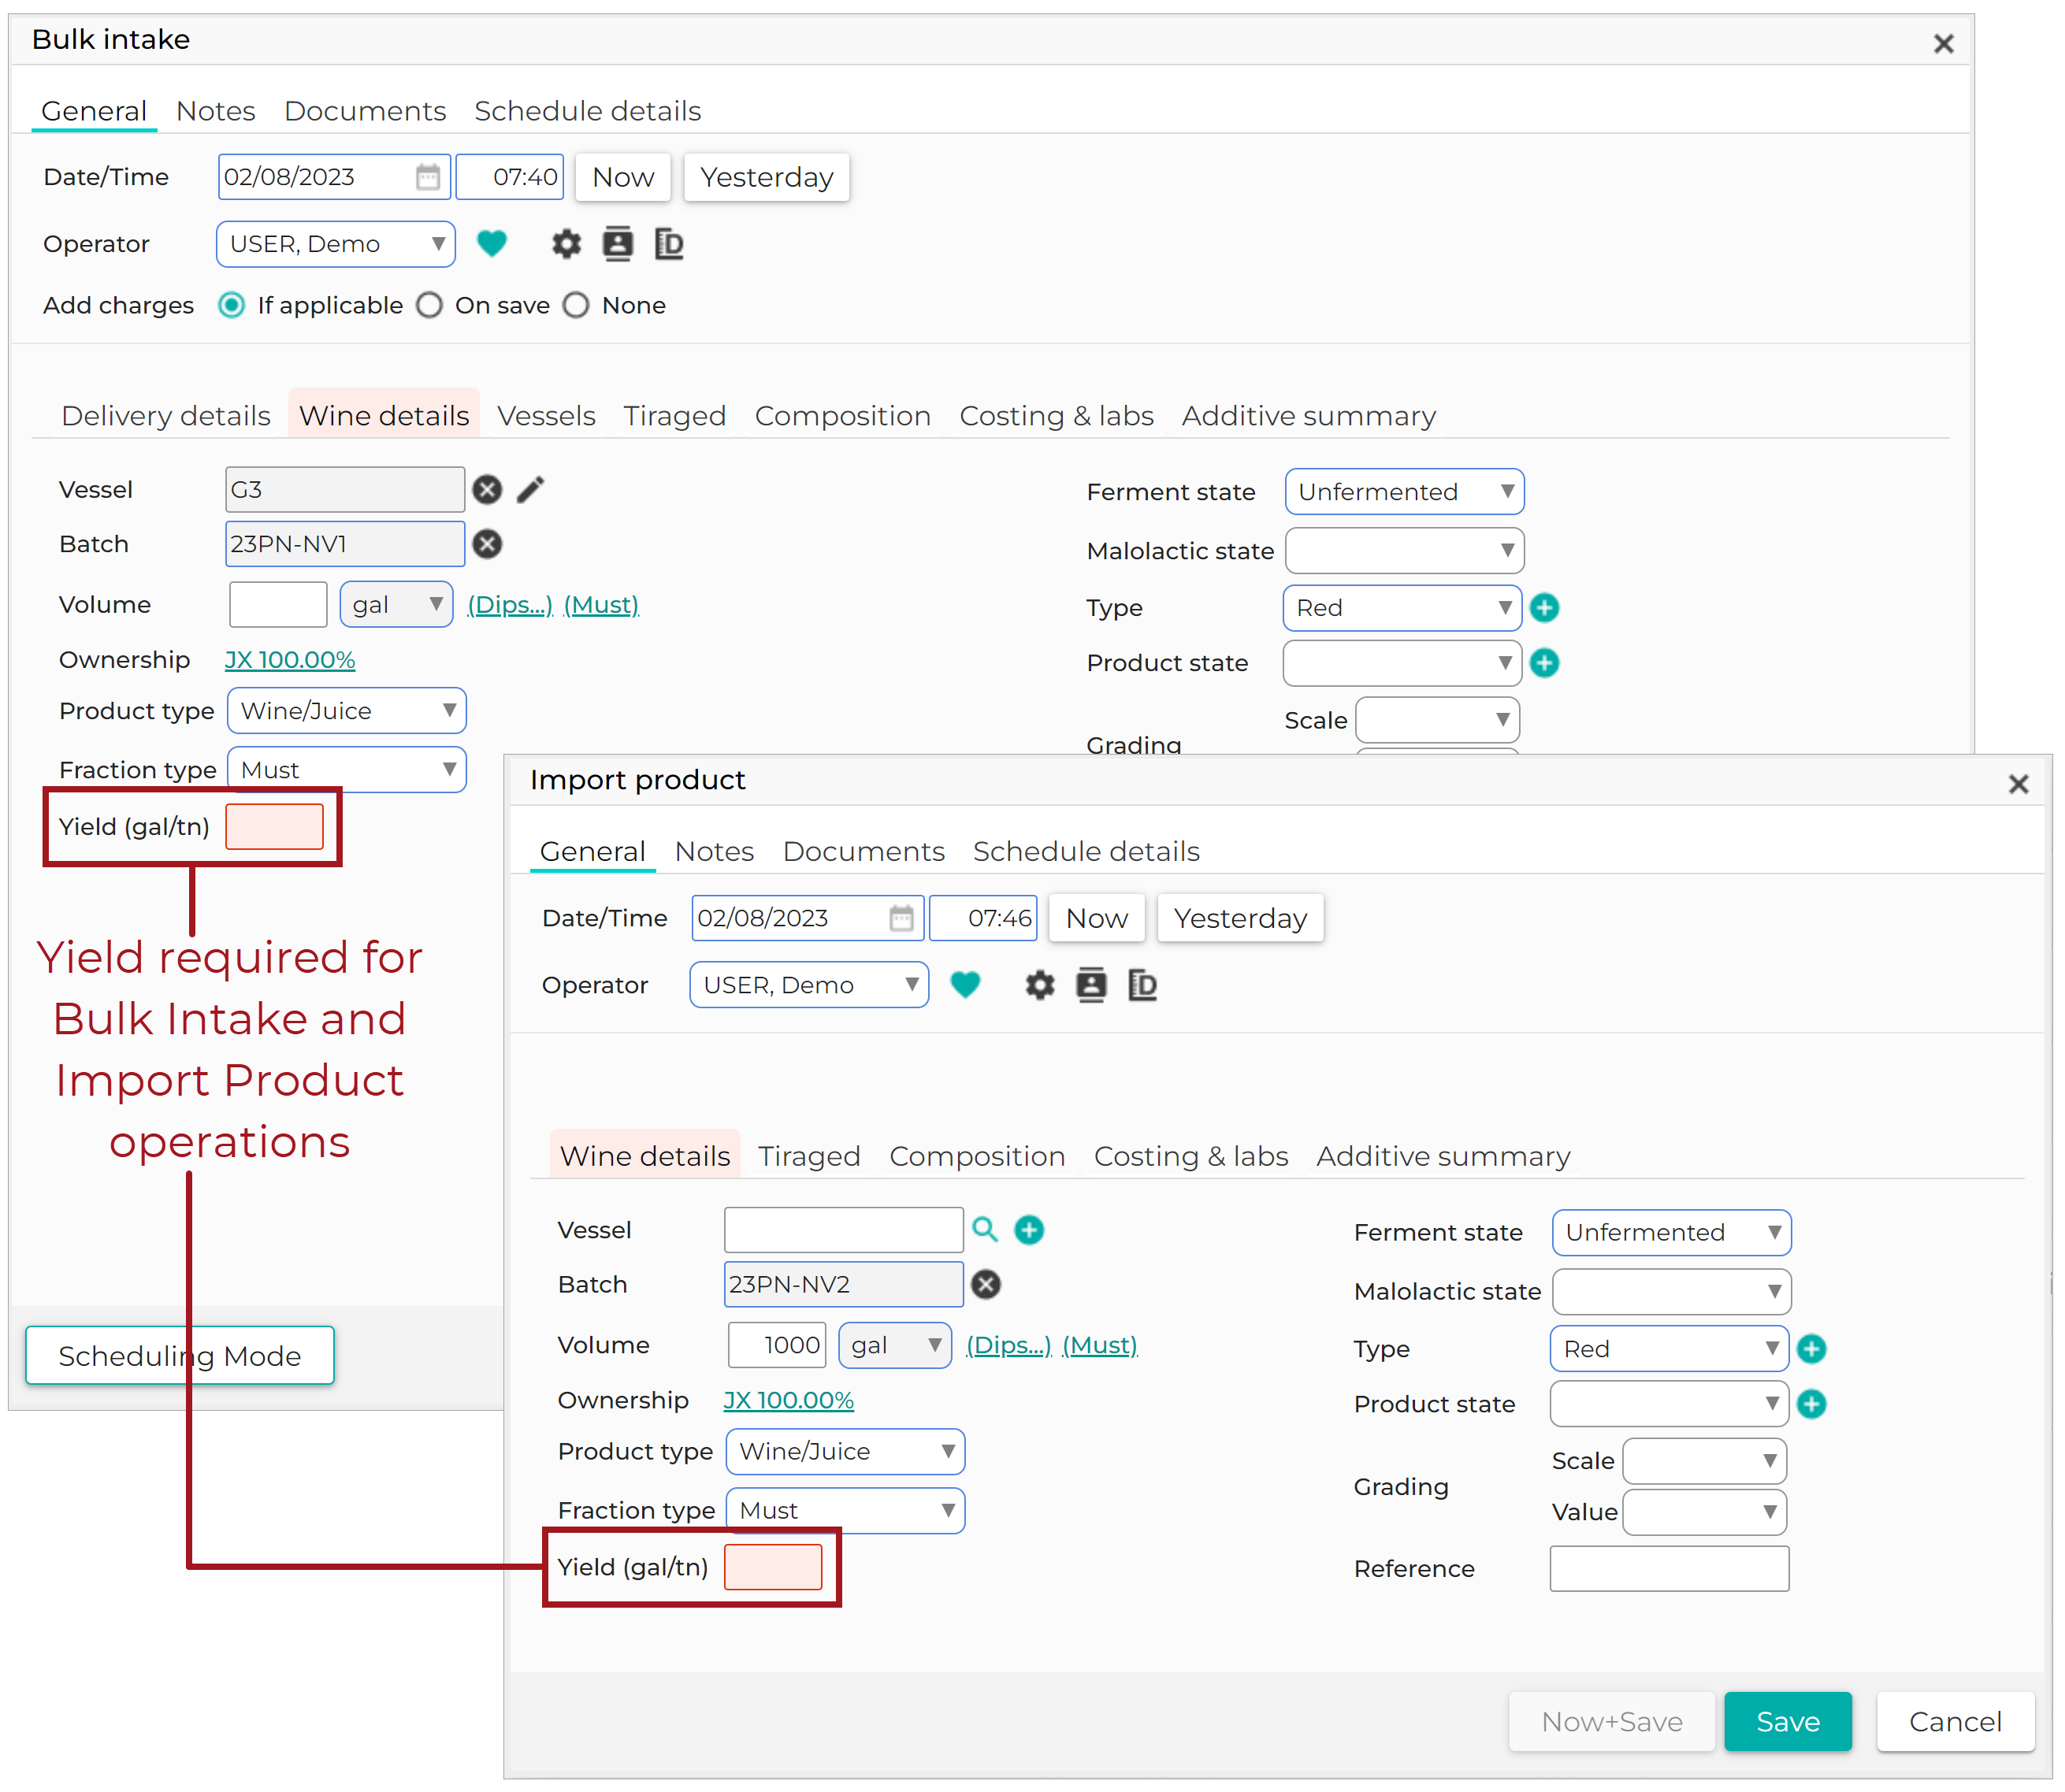The width and height of the screenshot is (2065, 1792).
Task: Open the Malolactic state dropdown in Import product
Action: click(x=1671, y=1292)
